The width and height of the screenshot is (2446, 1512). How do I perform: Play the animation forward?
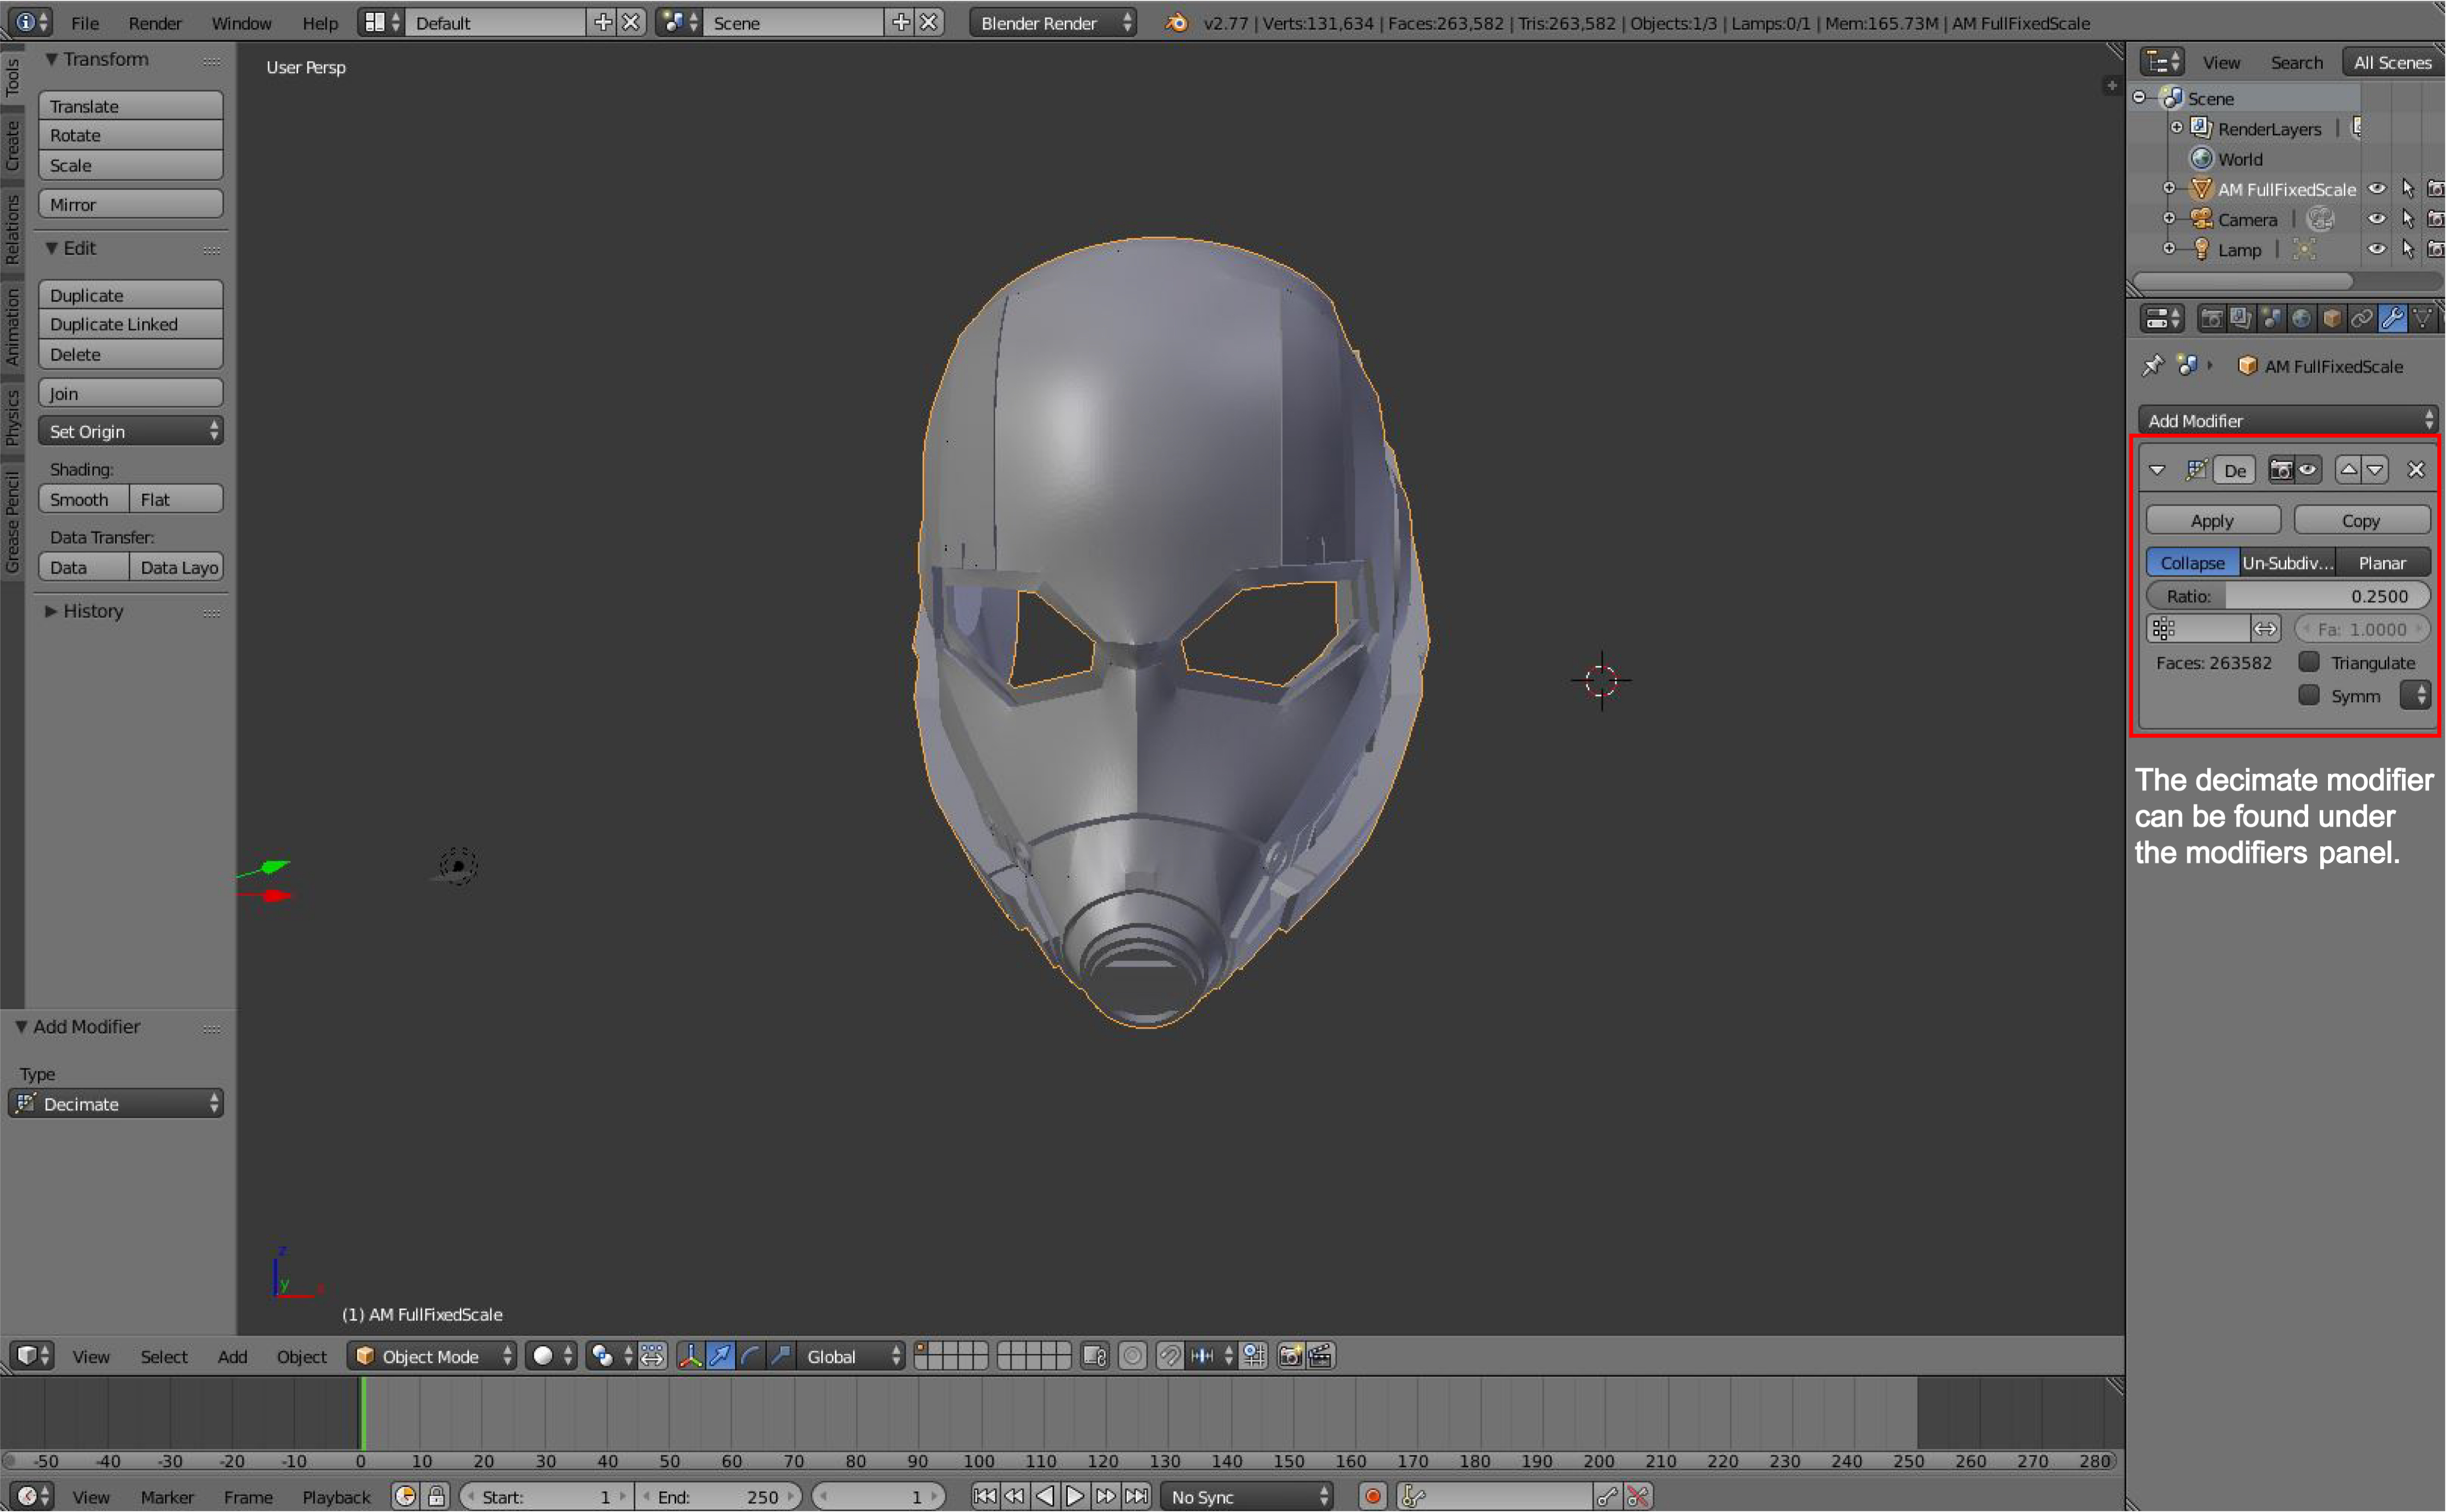click(x=1075, y=1496)
